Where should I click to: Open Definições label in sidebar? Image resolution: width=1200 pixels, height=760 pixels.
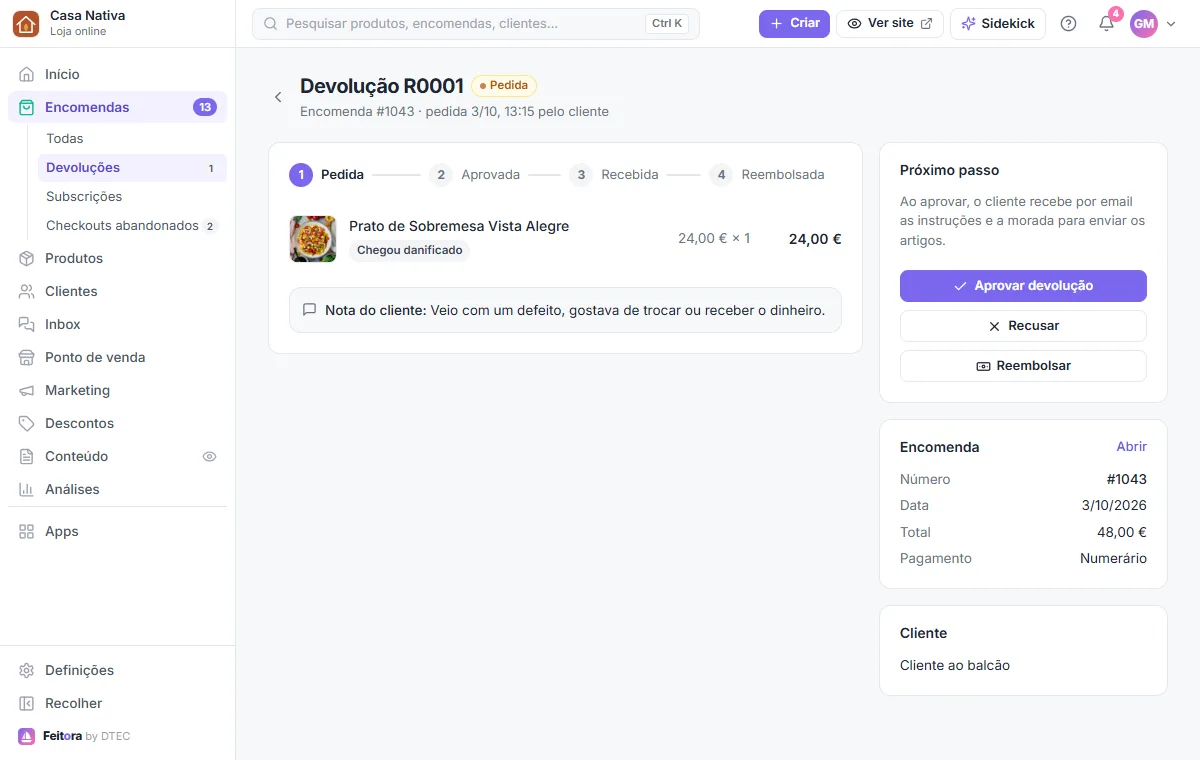(x=80, y=670)
